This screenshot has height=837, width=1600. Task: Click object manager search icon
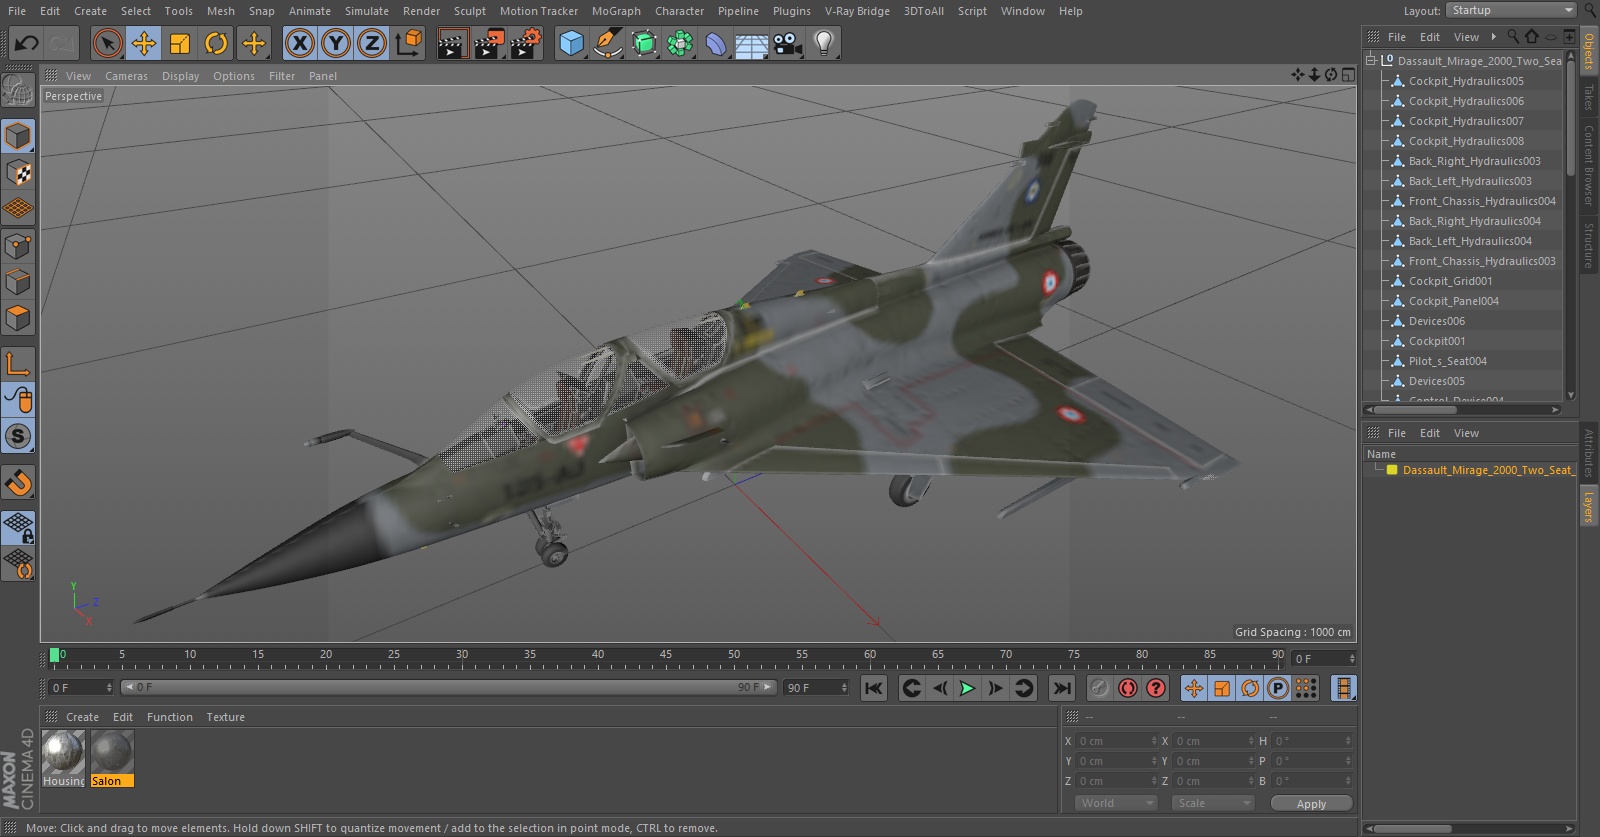(1513, 36)
